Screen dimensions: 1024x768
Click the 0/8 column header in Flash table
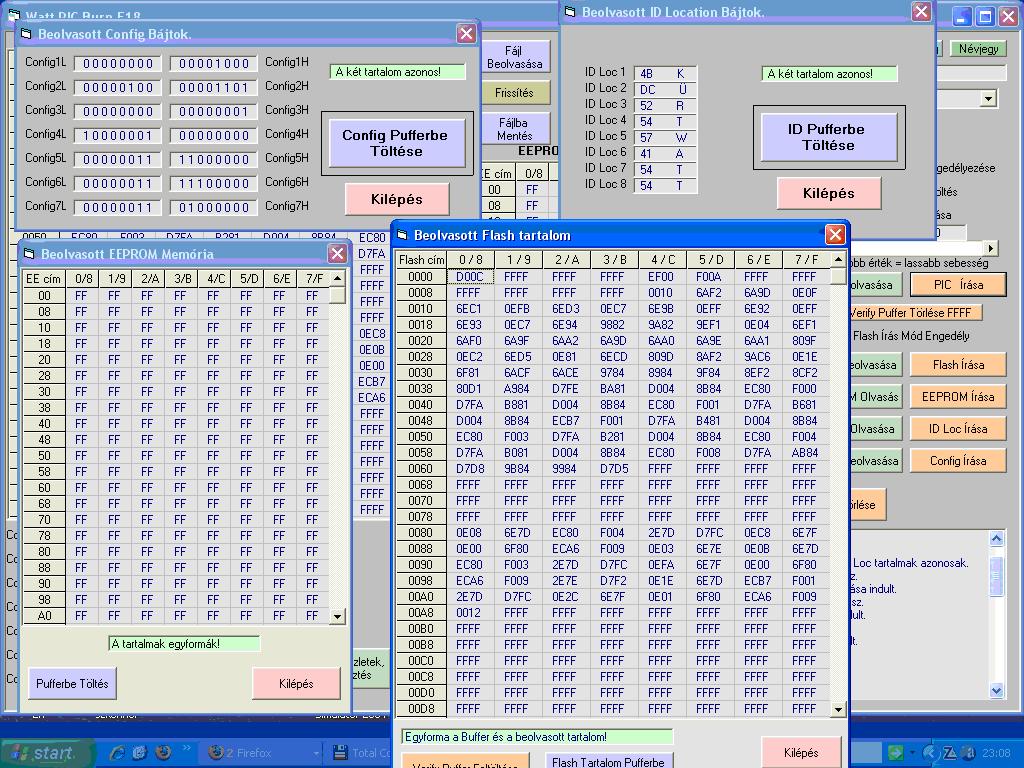[470, 260]
